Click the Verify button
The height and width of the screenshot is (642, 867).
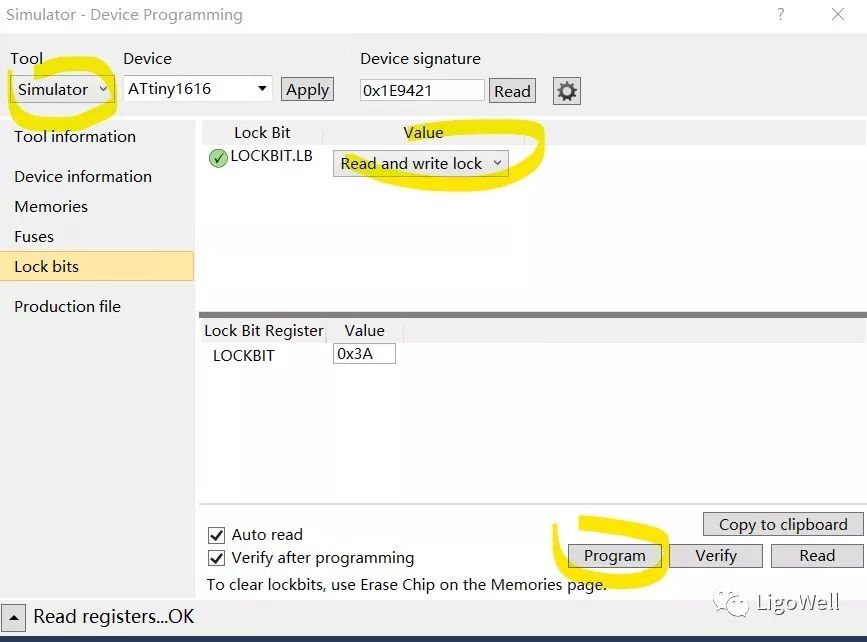[x=716, y=556]
